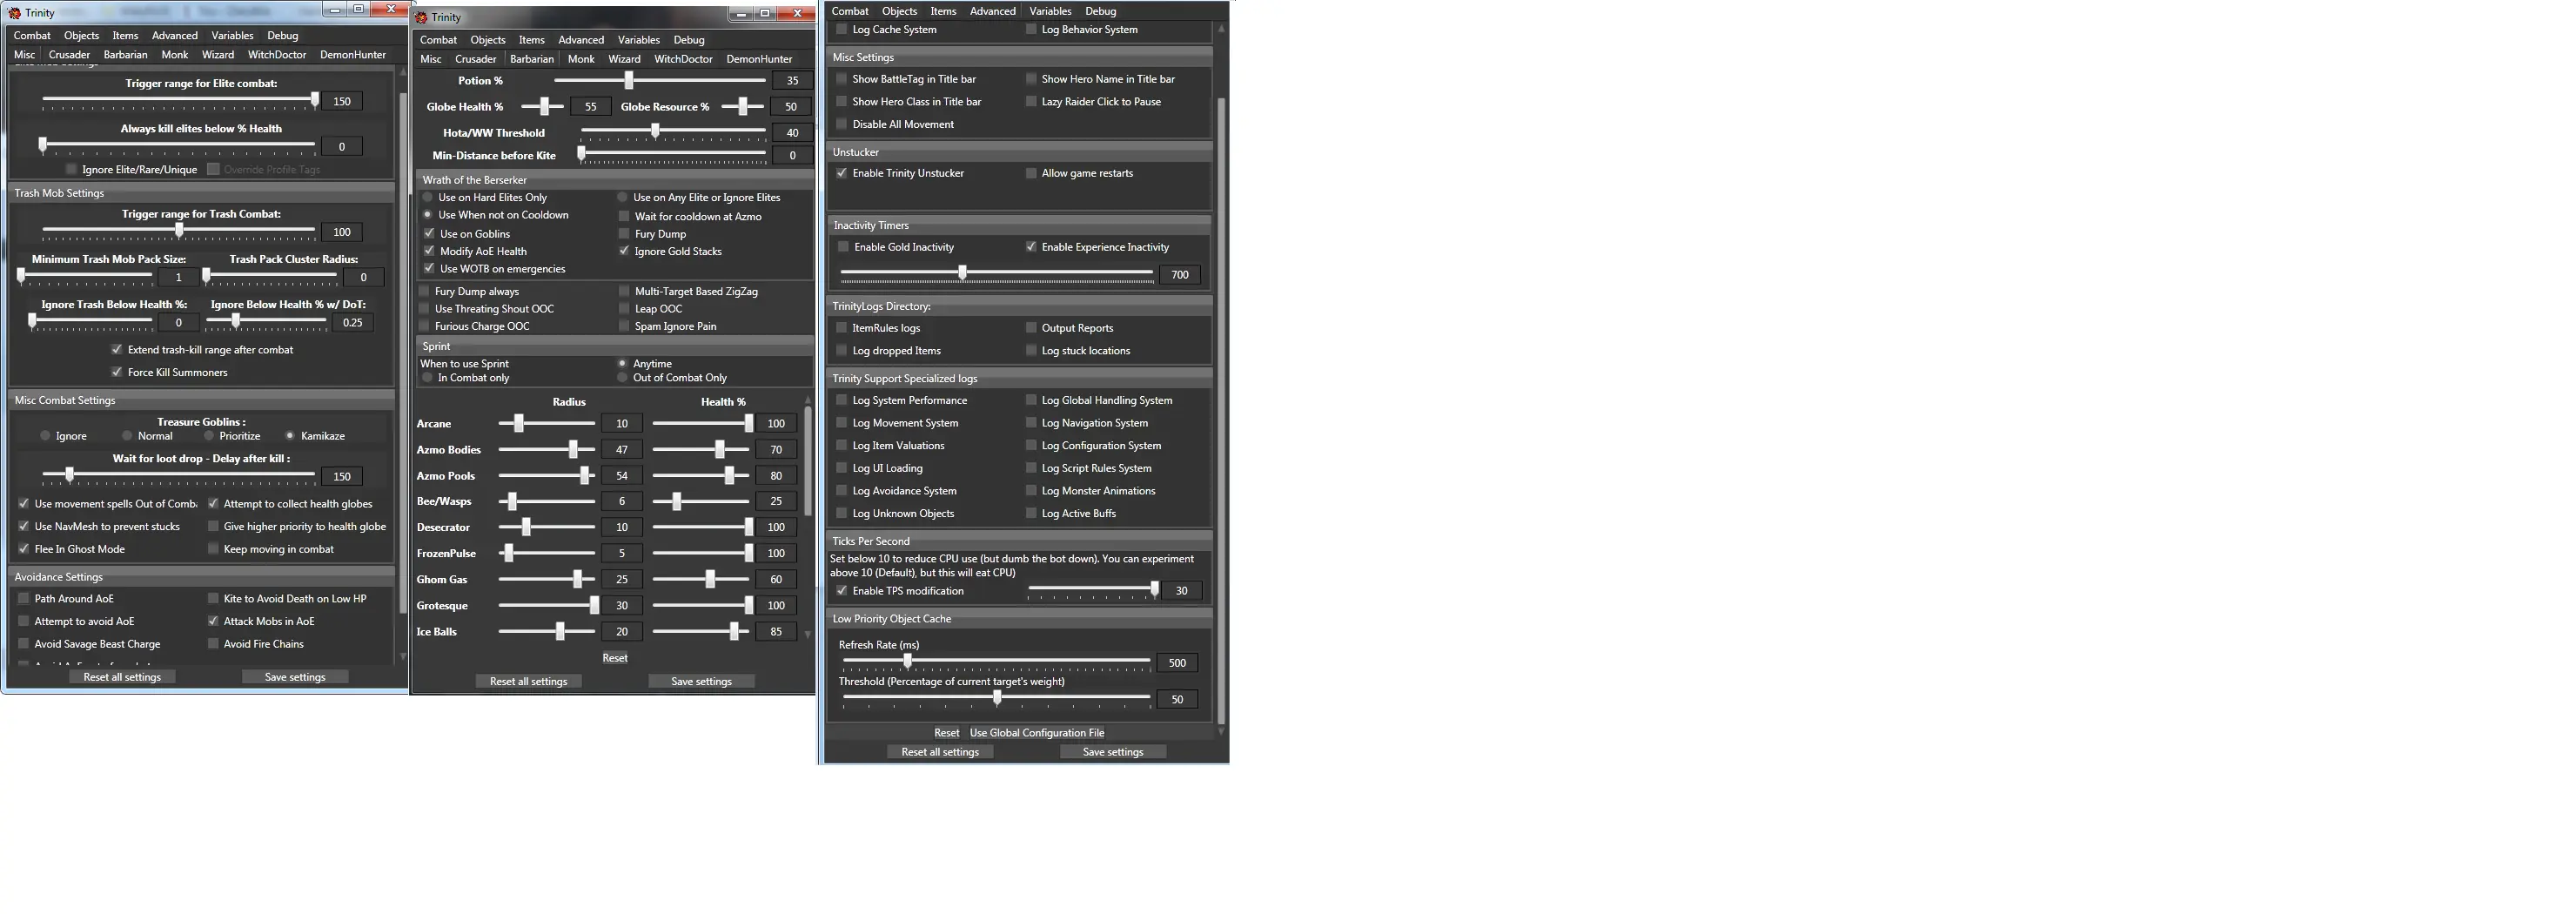Click Refresh Rate (ms) slider
The width and height of the screenshot is (2576, 914).
tap(996, 662)
